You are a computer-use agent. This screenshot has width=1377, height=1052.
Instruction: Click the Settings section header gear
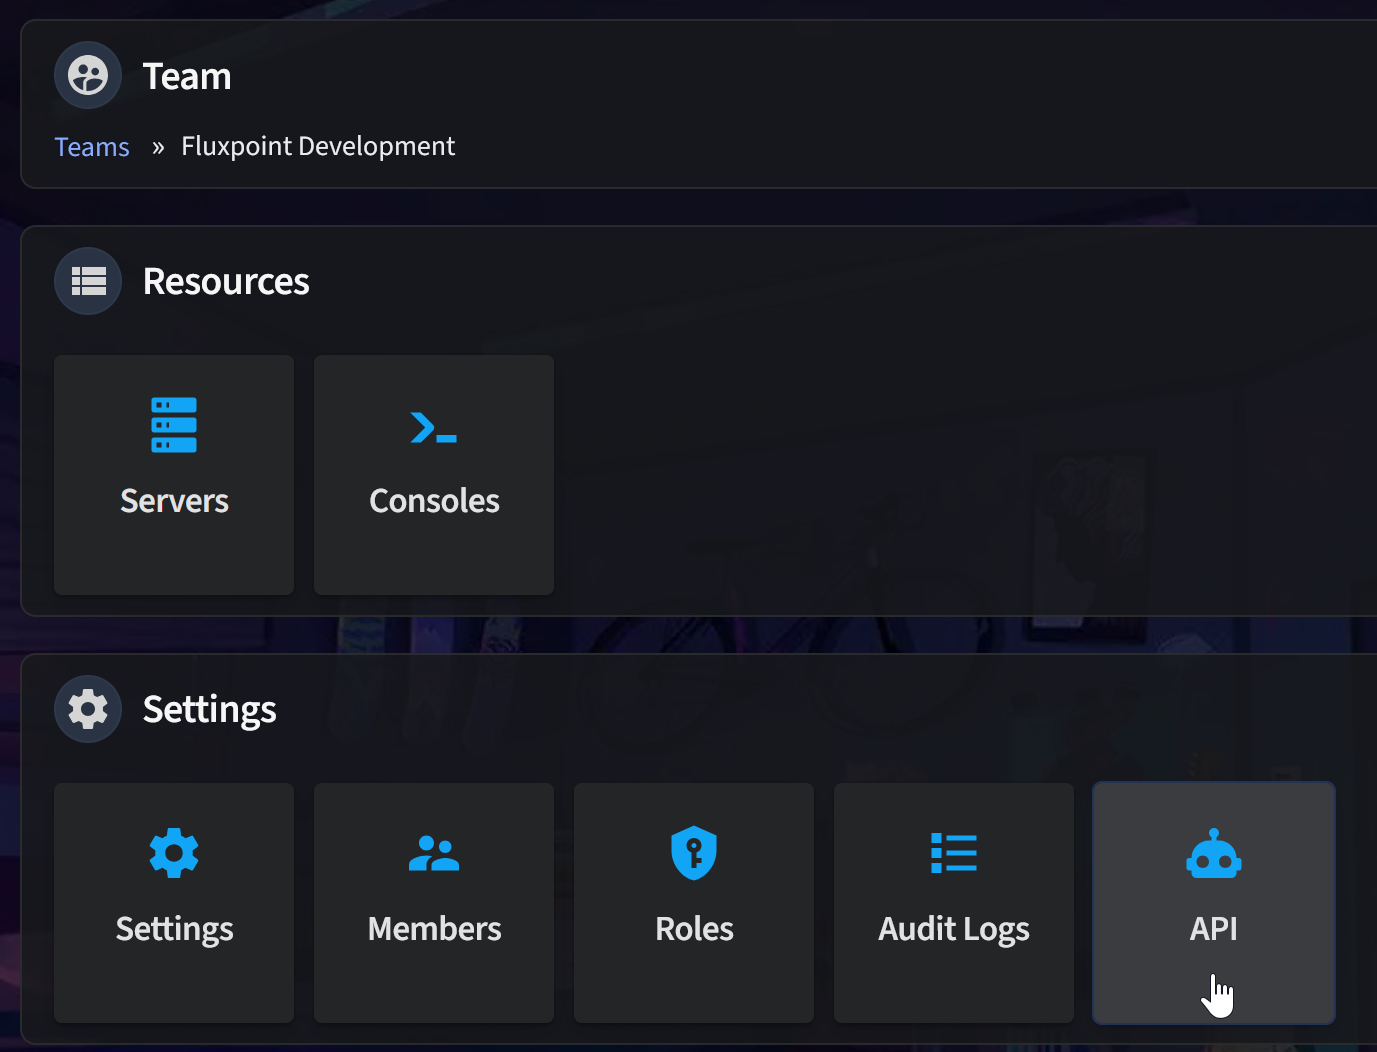point(88,709)
